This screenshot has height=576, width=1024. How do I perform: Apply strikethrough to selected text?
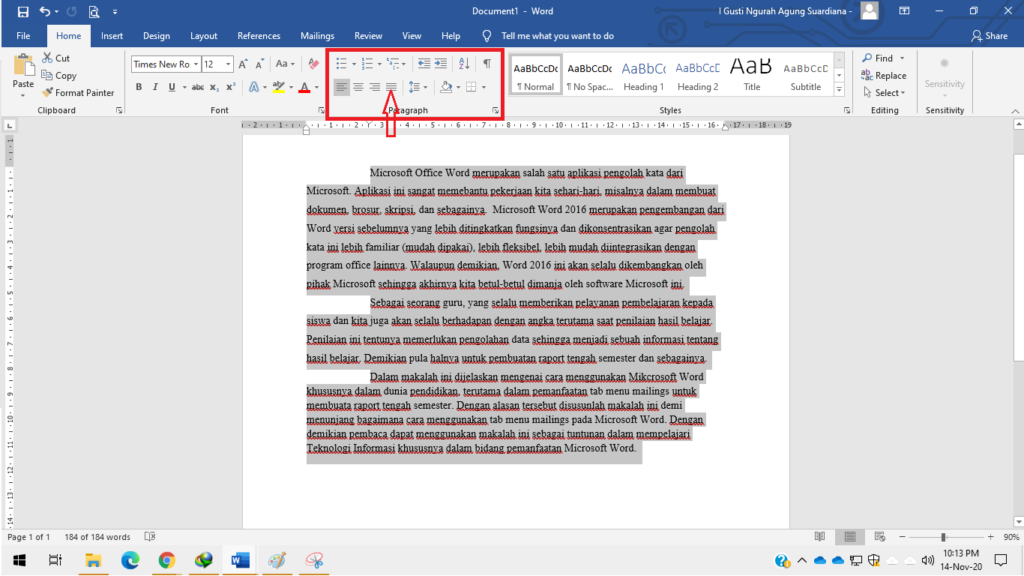tap(197, 87)
